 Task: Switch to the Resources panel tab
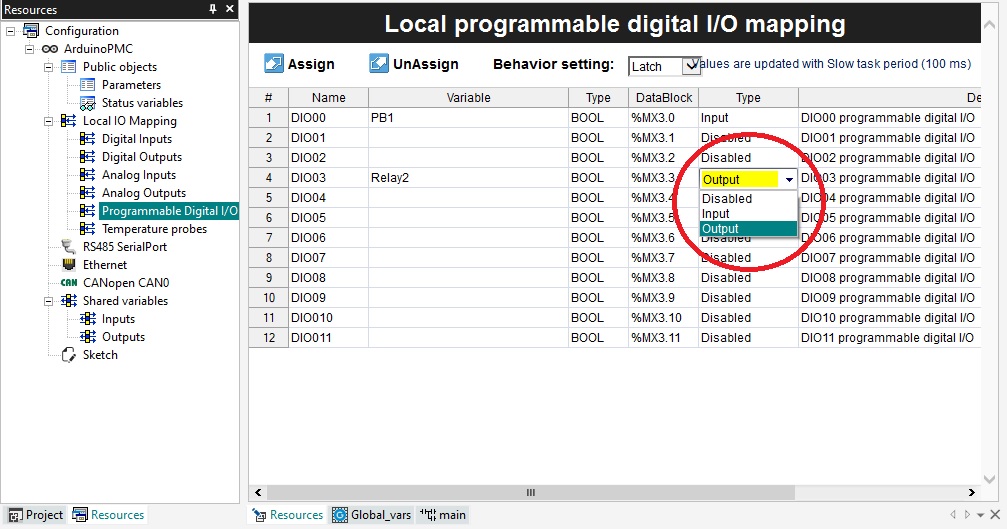pos(109,515)
